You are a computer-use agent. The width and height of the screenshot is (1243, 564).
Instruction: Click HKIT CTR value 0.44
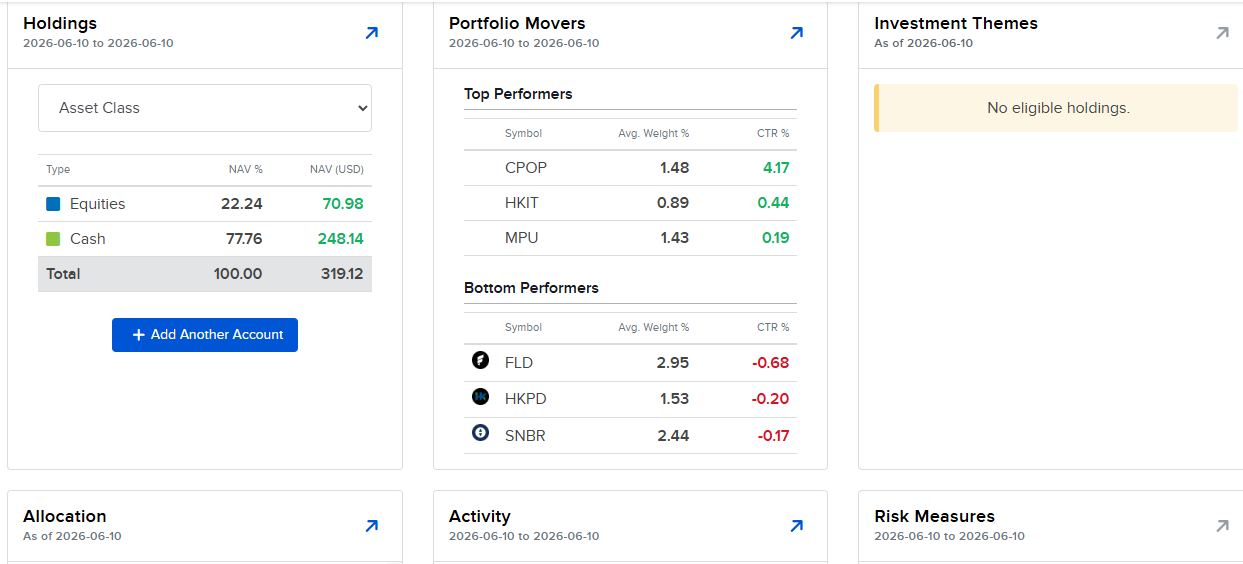tap(774, 203)
